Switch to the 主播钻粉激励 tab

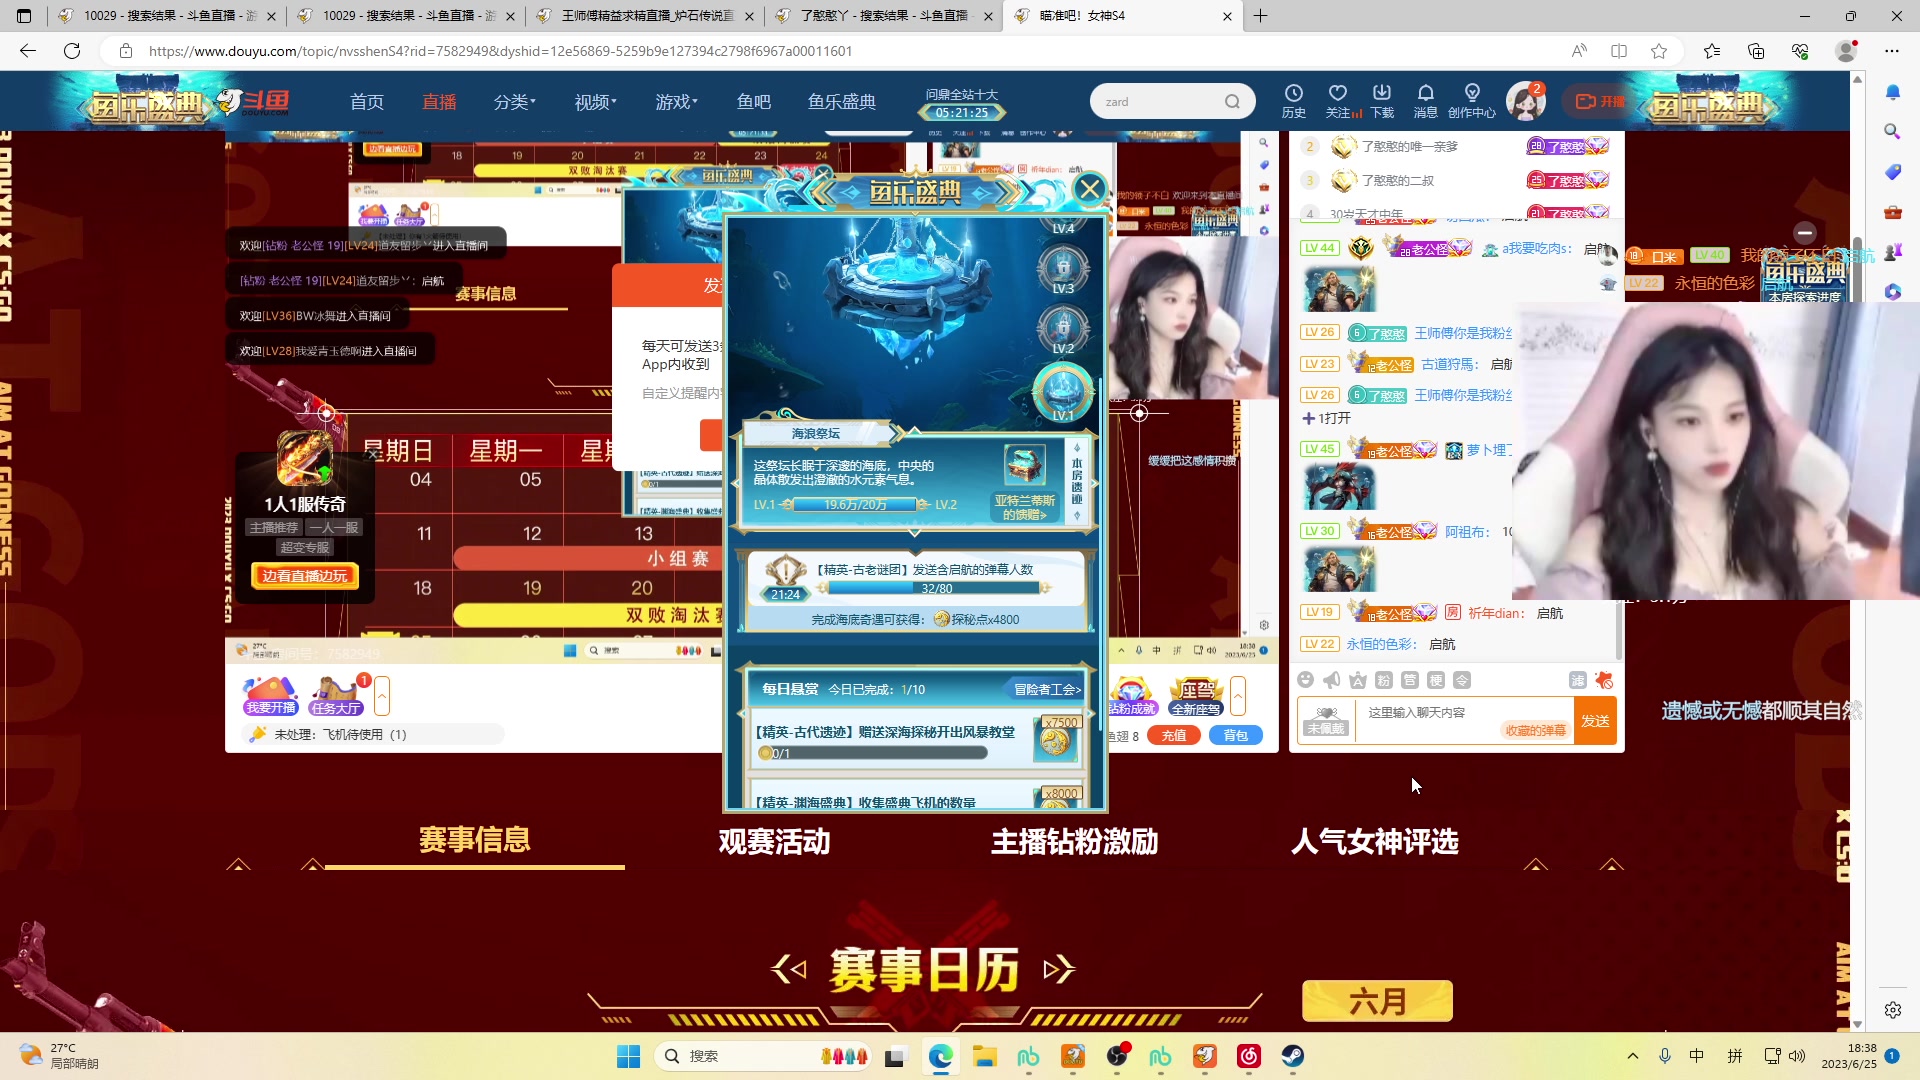(1075, 841)
